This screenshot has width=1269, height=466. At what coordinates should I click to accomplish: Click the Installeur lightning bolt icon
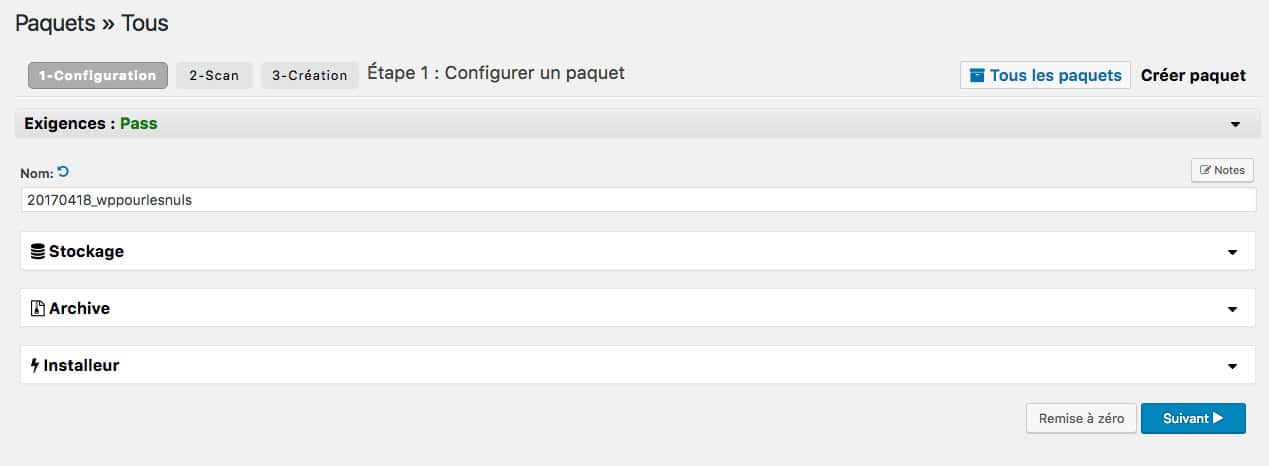[36, 366]
